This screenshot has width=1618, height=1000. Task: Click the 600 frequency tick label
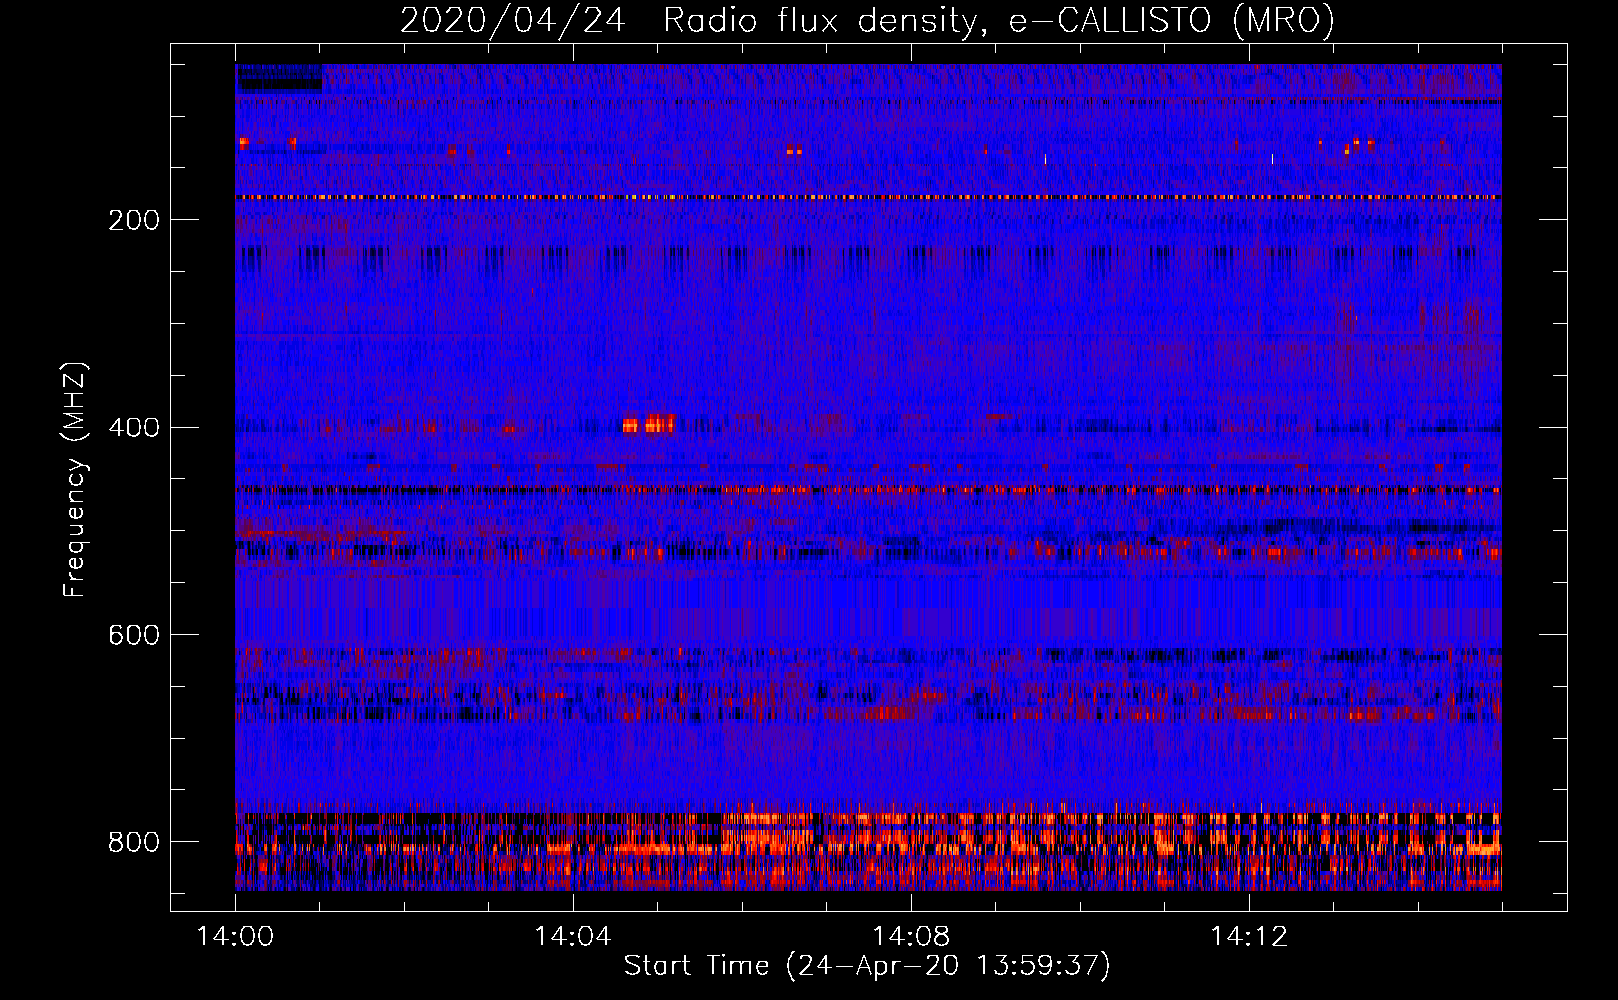pyautogui.click(x=134, y=635)
